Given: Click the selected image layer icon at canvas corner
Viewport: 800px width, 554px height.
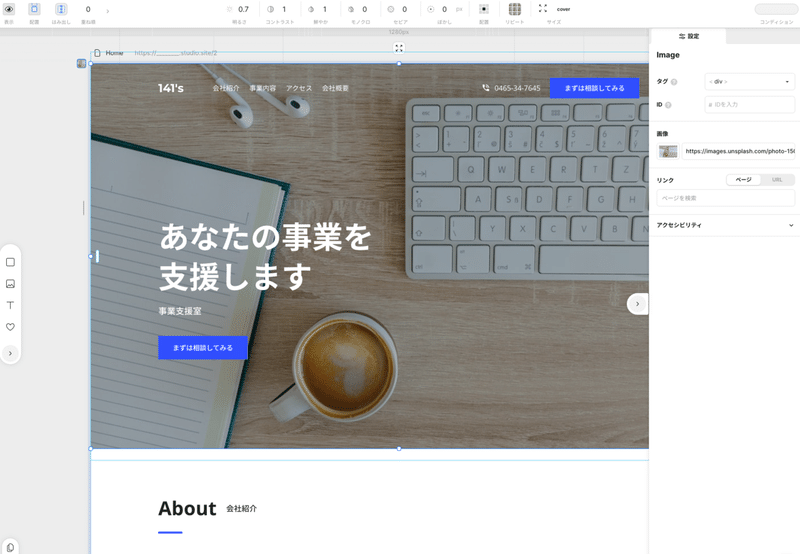Looking at the screenshot, I should coord(81,63).
